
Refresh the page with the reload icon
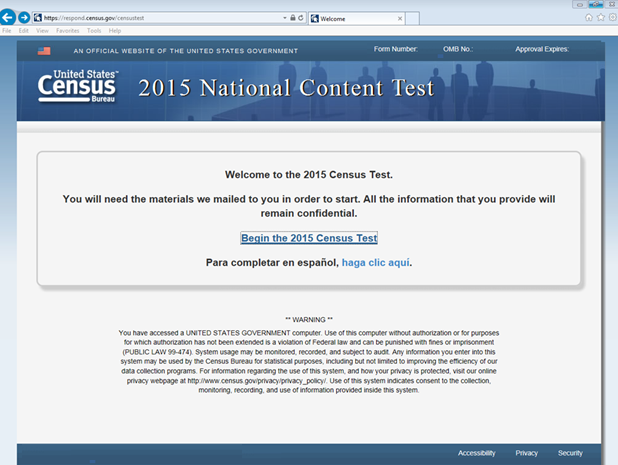coord(301,18)
